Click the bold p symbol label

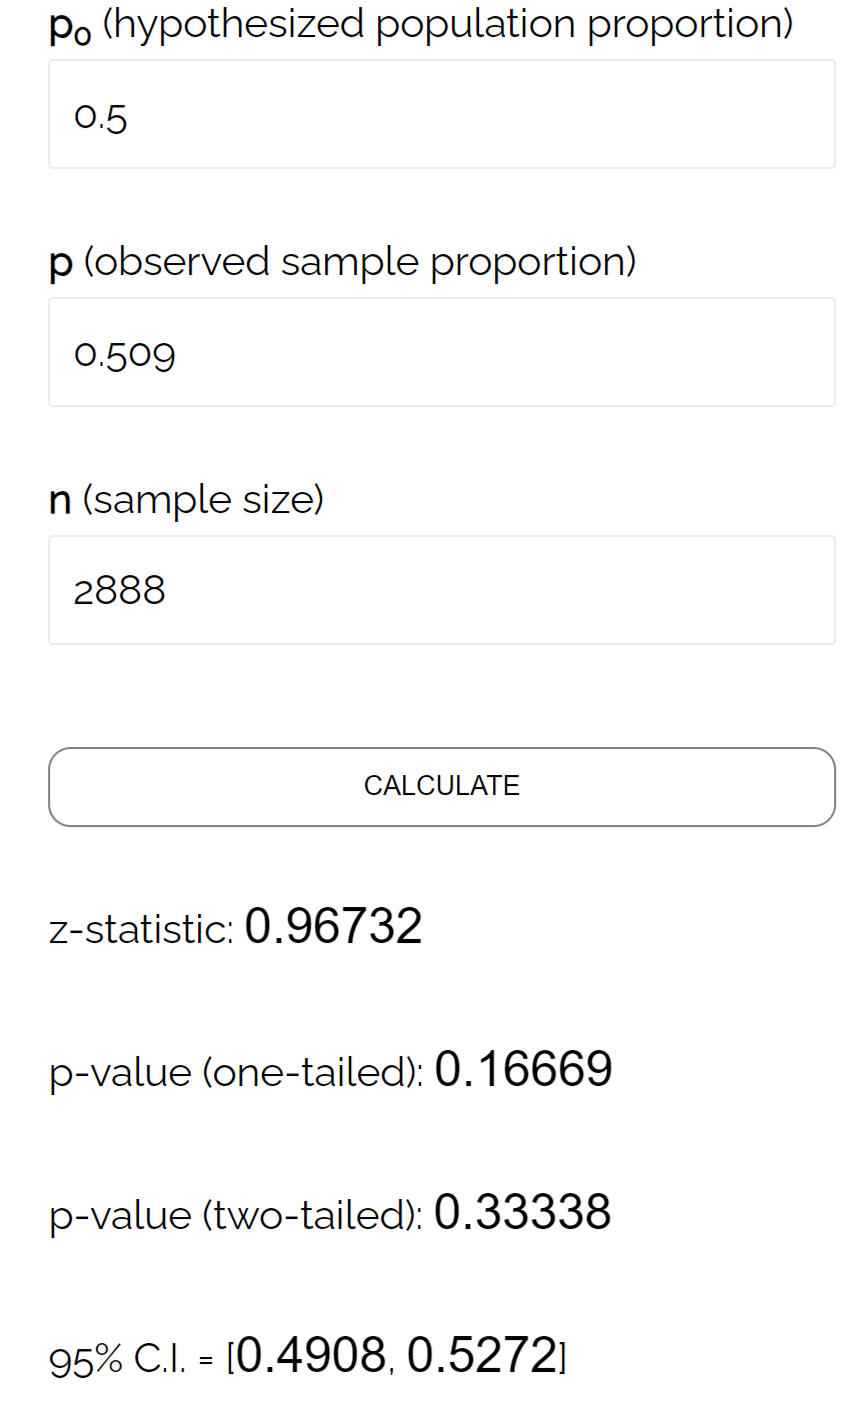coord(61,263)
